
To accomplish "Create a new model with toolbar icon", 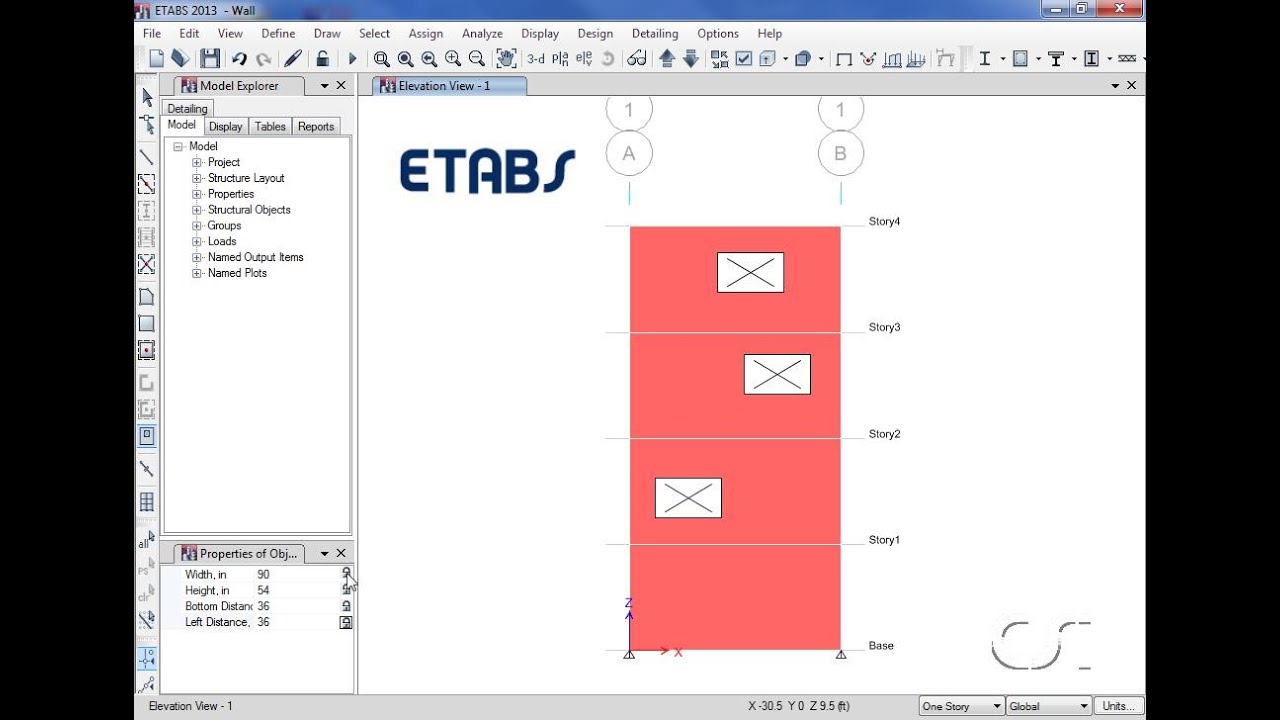I will (156, 59).
